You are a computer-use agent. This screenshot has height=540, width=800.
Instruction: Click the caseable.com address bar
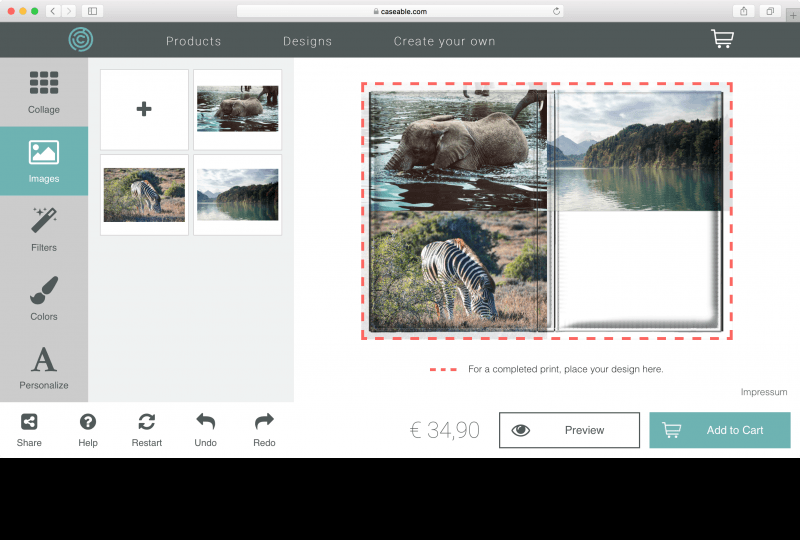[400, 11]
